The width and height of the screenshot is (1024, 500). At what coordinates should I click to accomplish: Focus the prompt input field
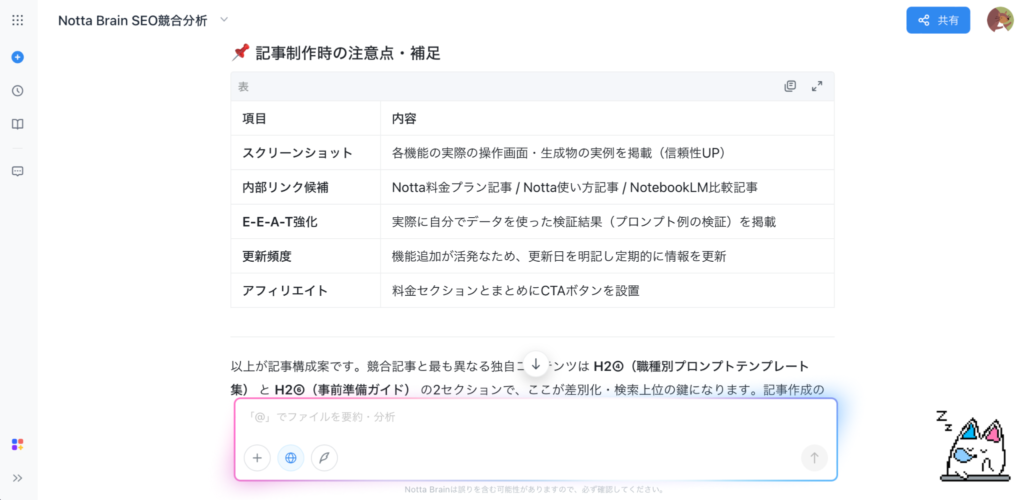point(536,417)
